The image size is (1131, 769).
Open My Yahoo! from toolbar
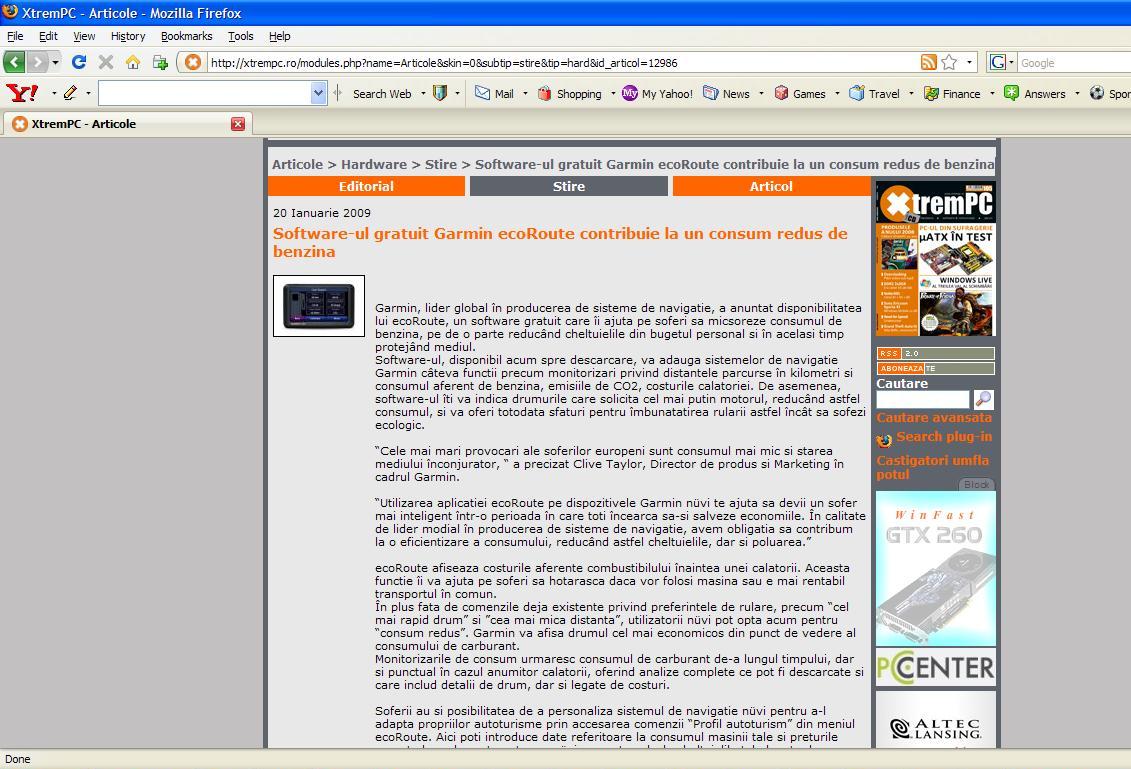click(x=657, y=93)
